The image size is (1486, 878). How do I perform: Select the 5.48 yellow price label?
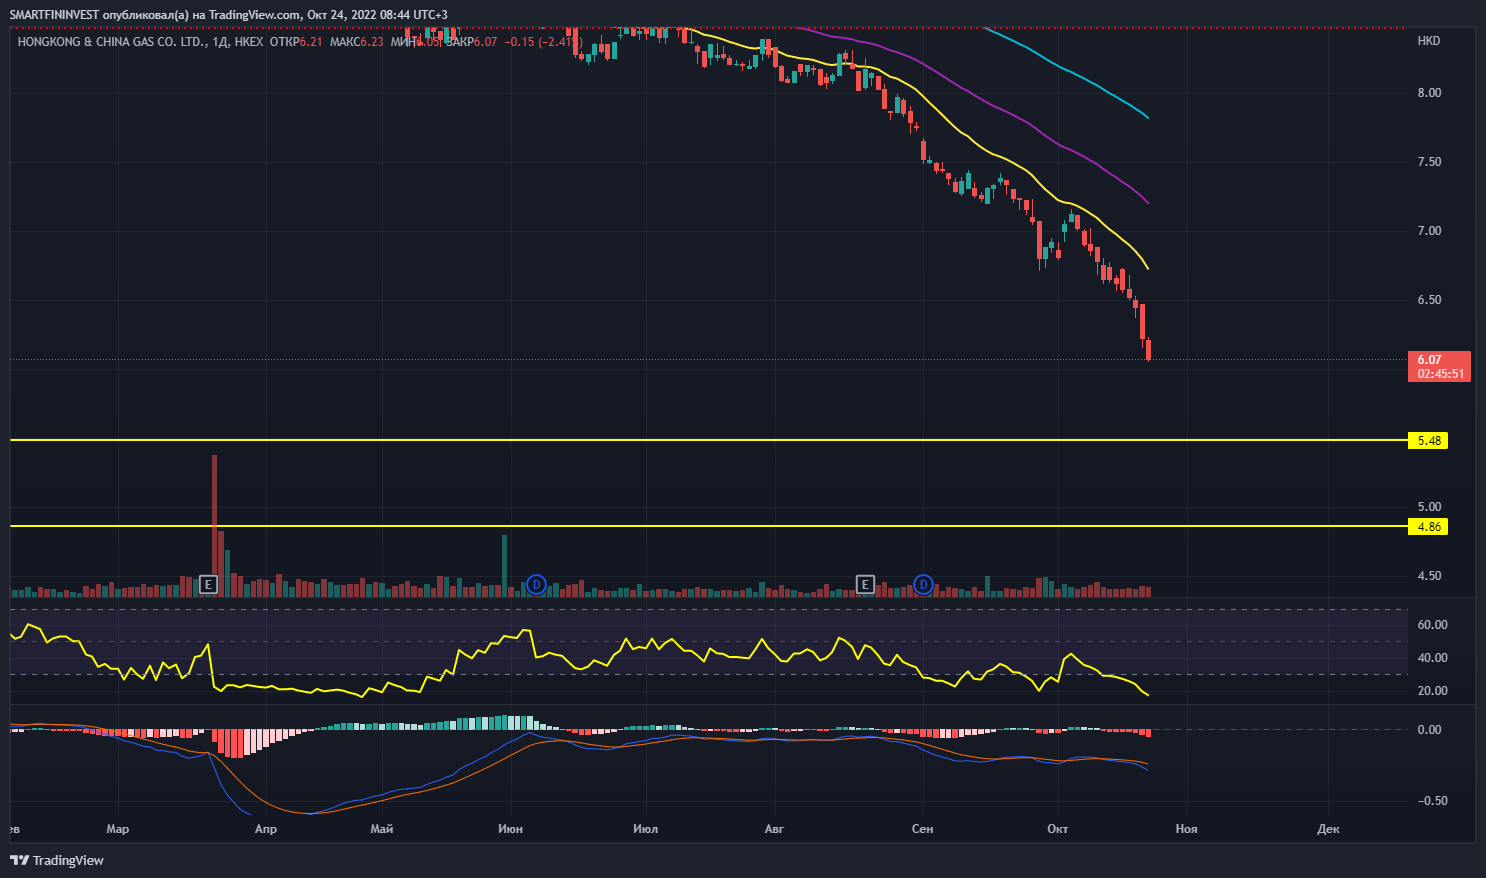[x=1427, y=440]
